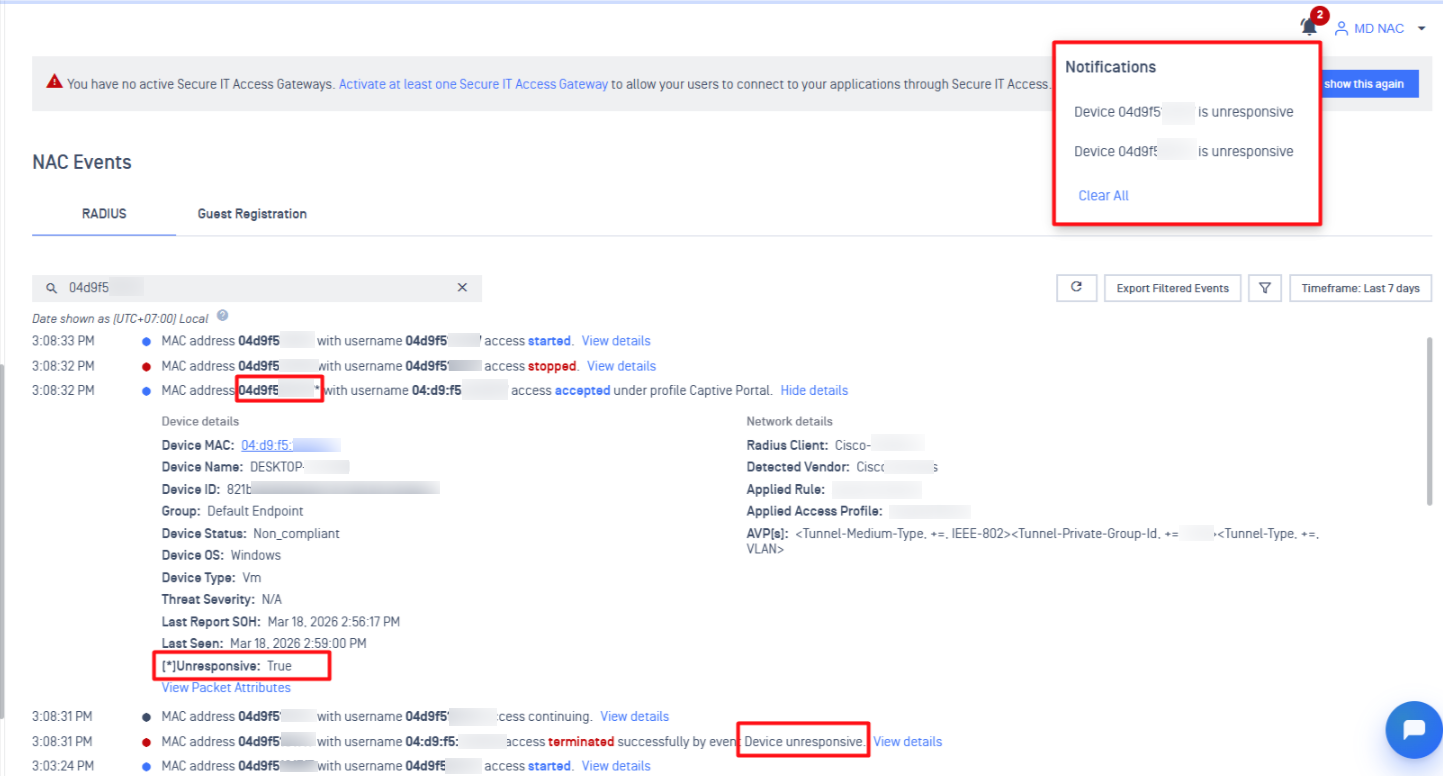Screen dimensions: 1443x776
Task: Click the refresh events icon button
Action: click(x=1076, y=288)
